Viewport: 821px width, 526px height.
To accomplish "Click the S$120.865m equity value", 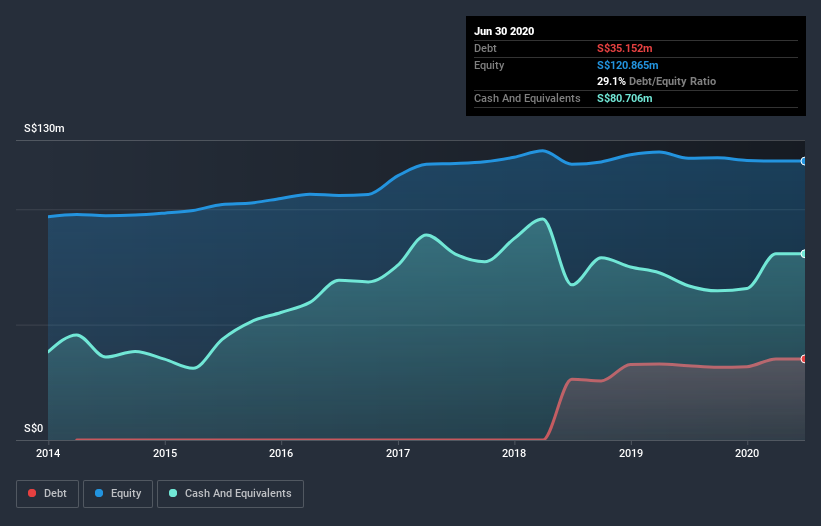I will pyautogui.click(x=628, y=65).
